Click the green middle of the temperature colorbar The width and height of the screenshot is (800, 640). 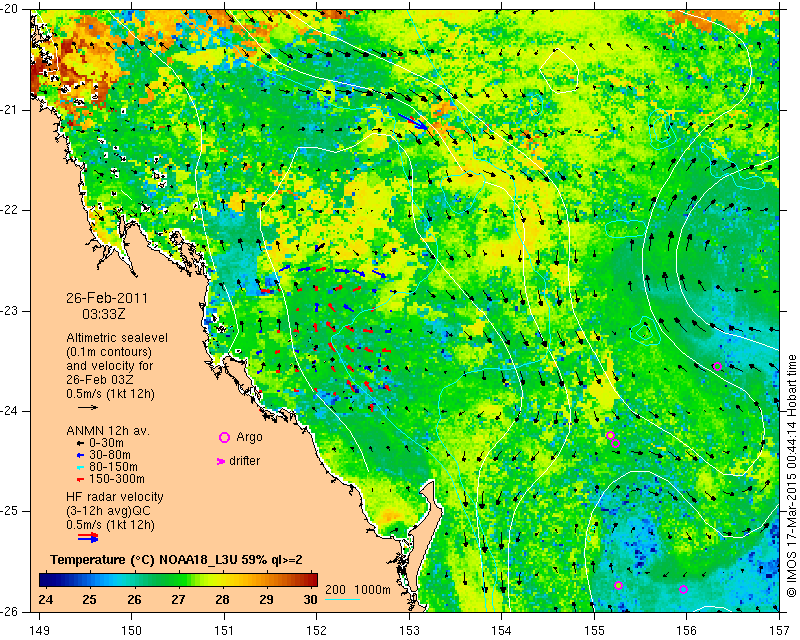click(179, 580)
